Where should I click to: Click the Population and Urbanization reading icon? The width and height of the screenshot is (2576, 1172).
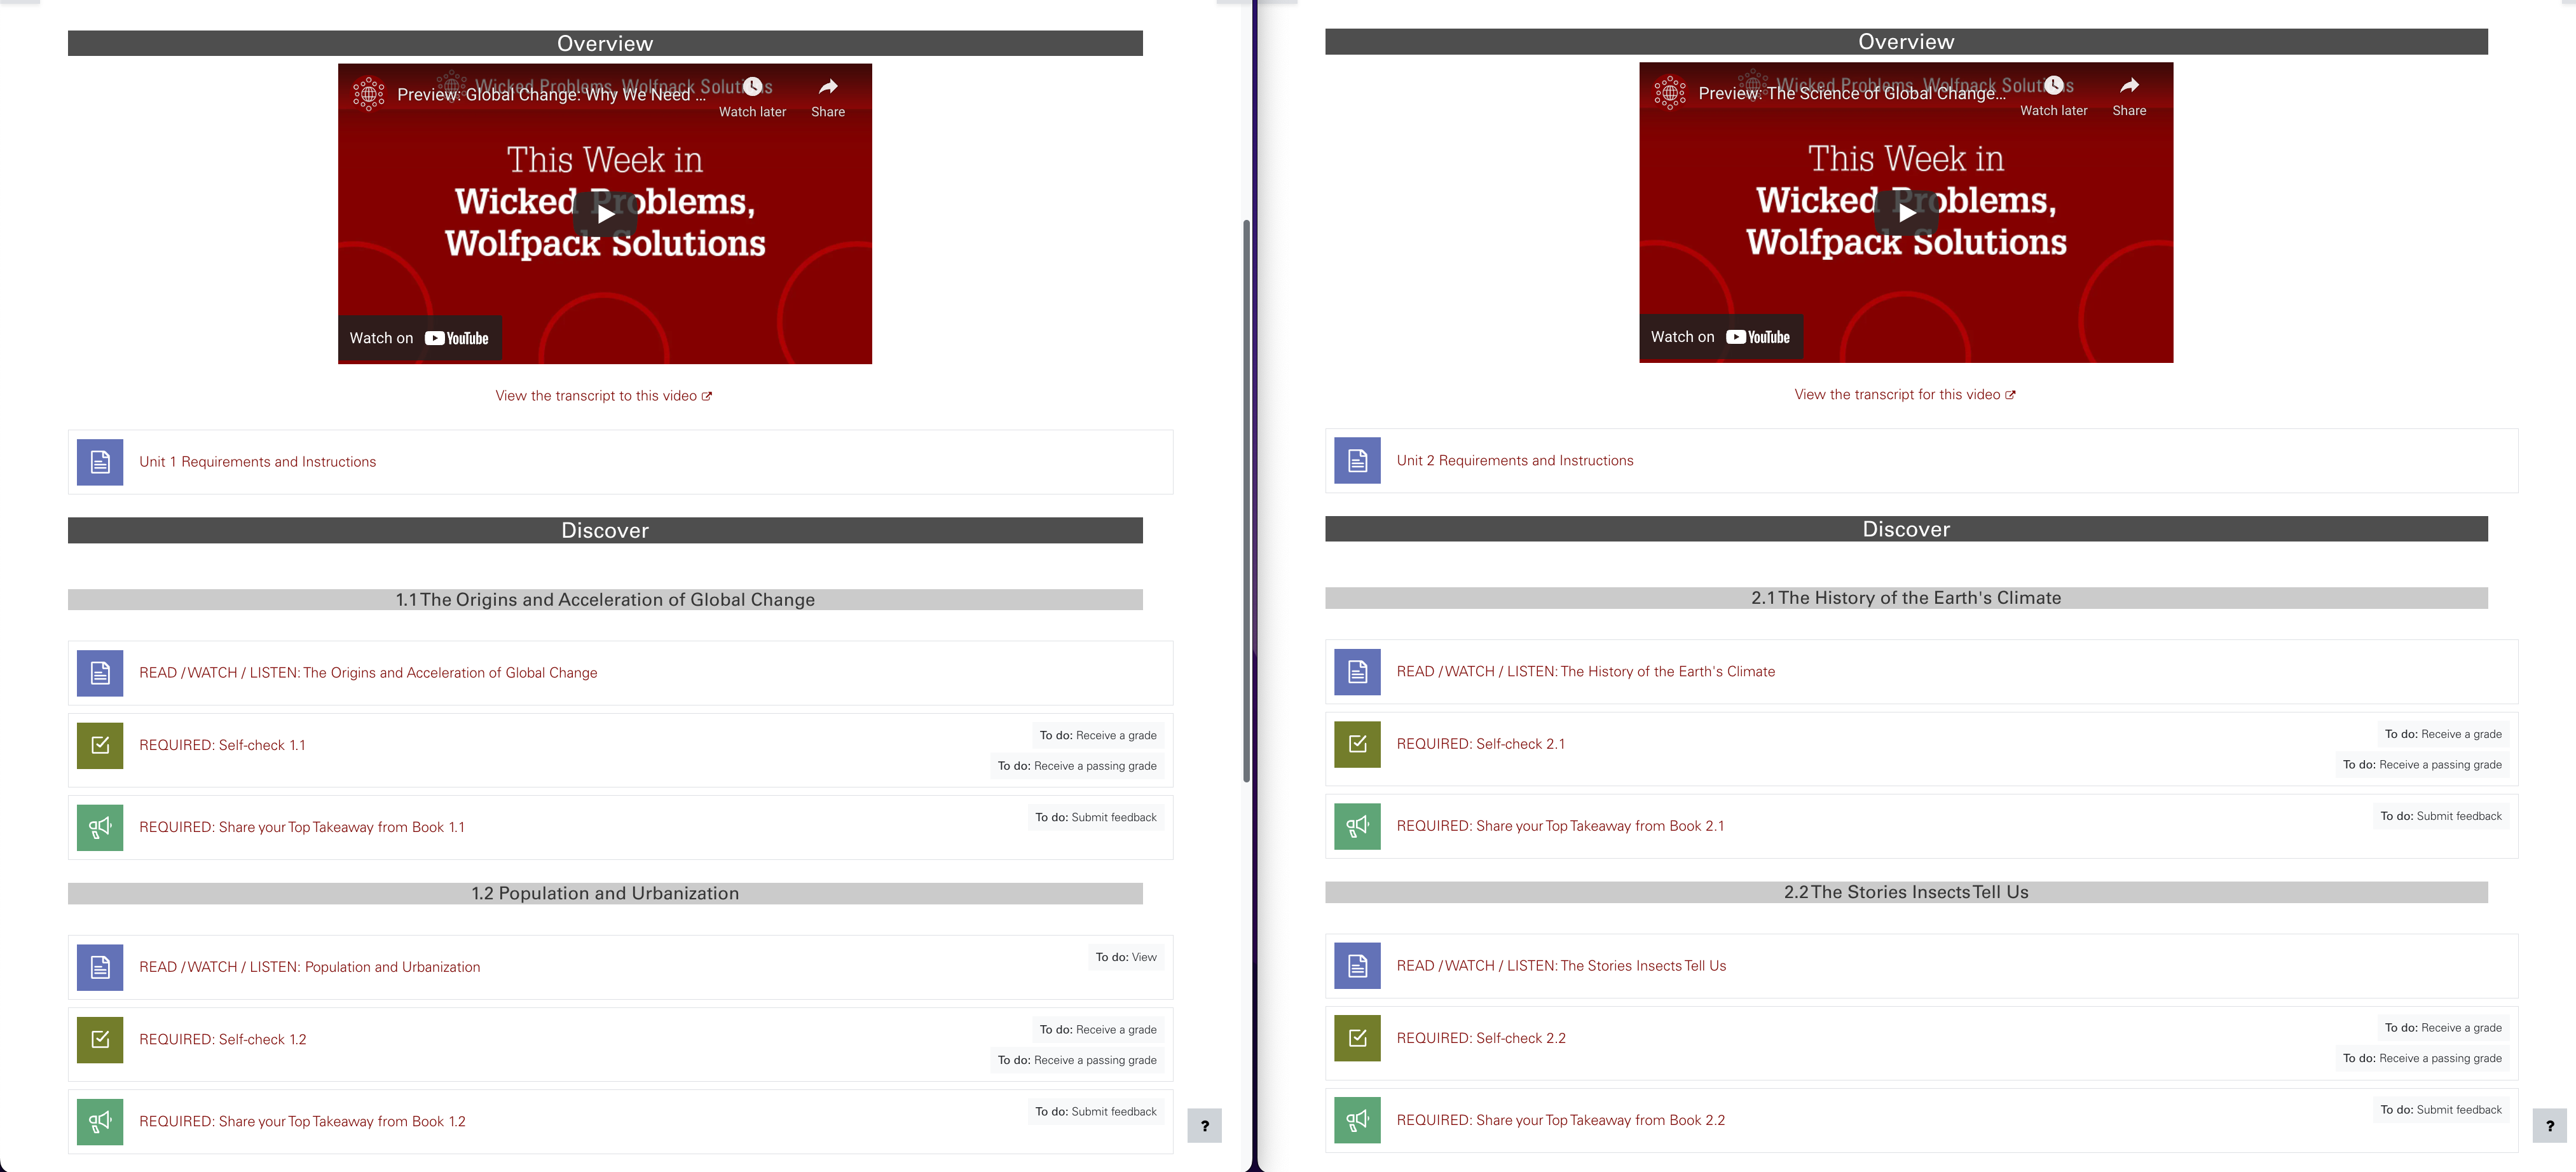[x=100, y=965]
